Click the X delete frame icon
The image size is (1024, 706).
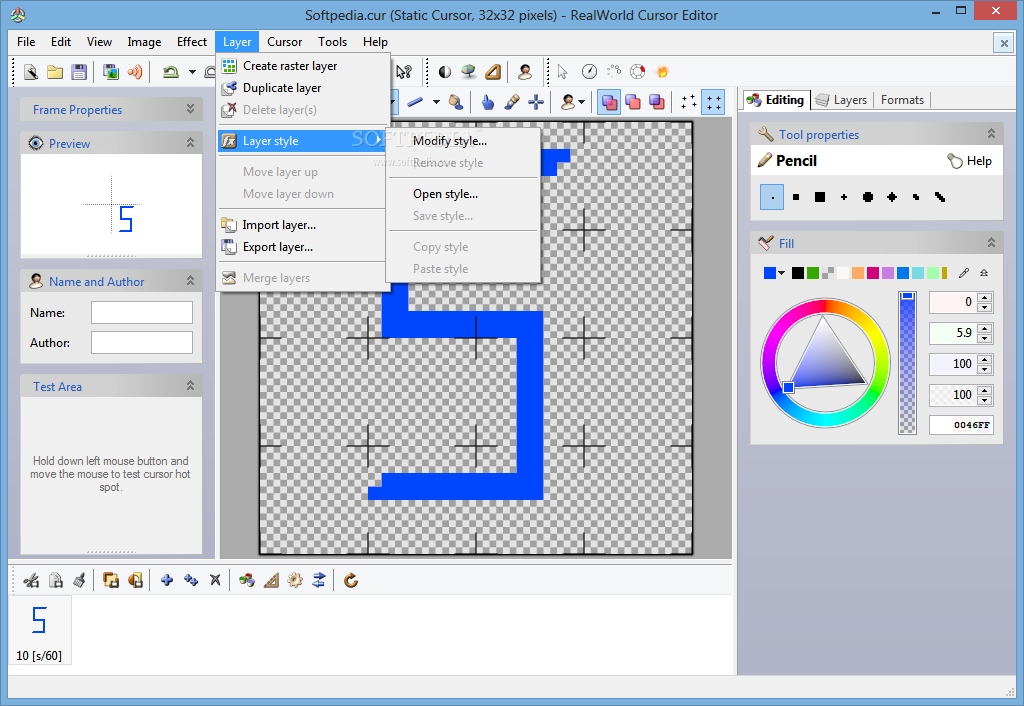[x=215, y=580]
